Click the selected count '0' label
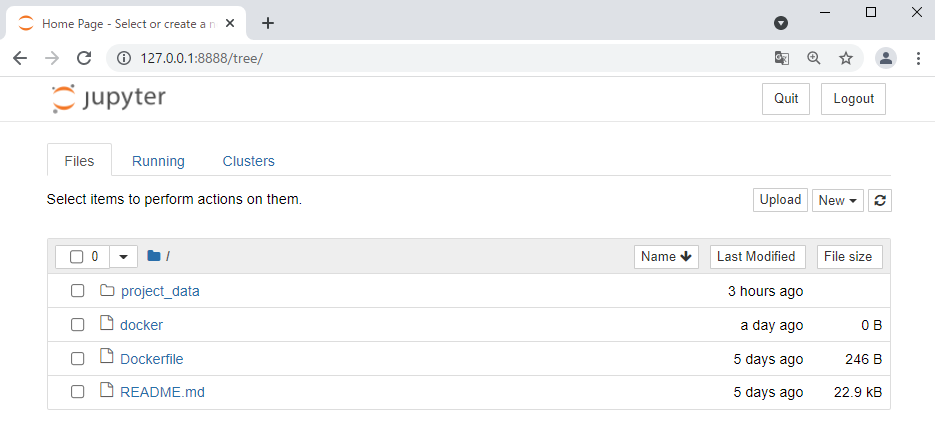The image size is (935, 434). point(95,257)
